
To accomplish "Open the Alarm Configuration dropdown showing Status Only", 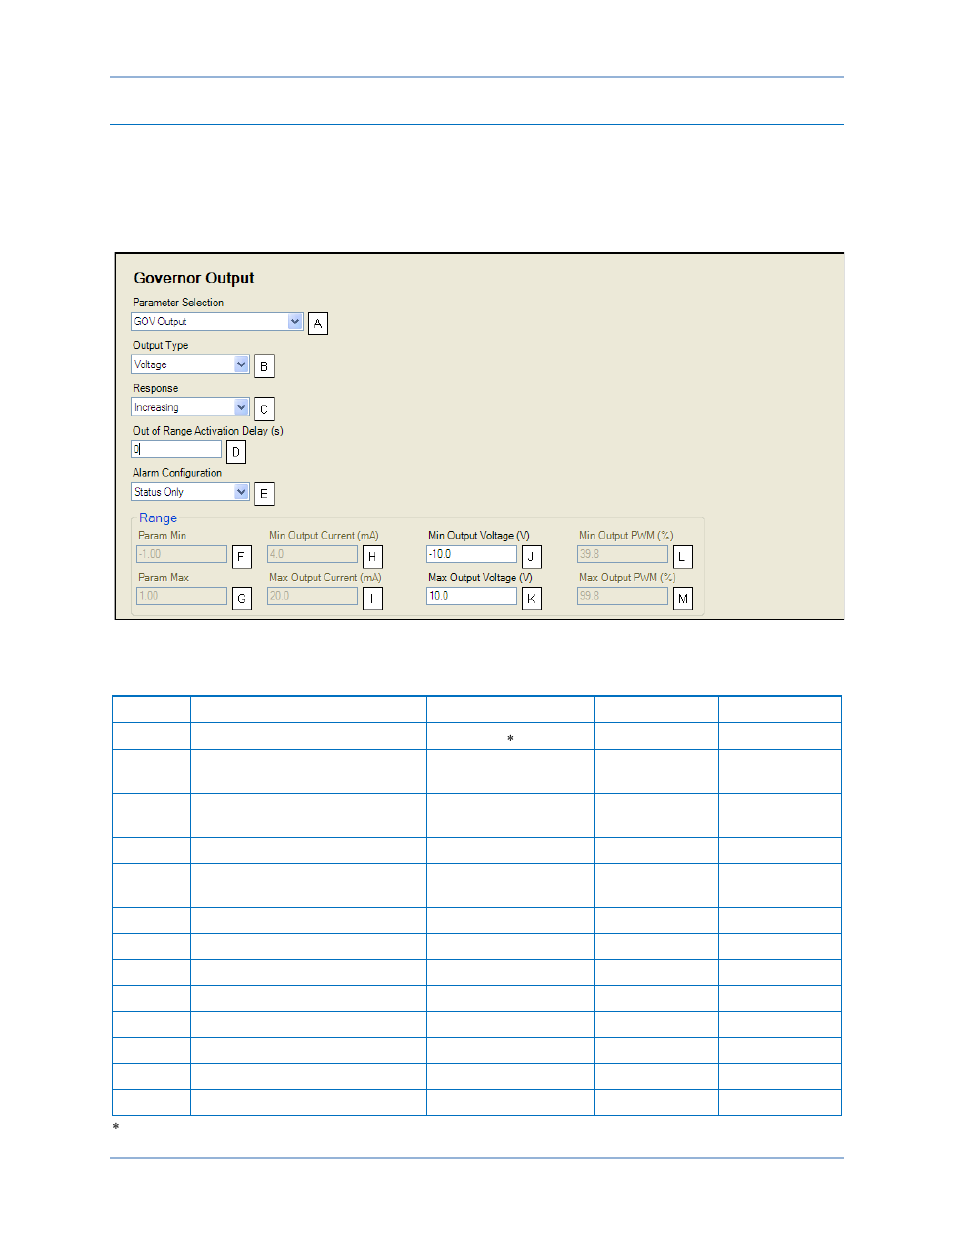I will [190, 492].
